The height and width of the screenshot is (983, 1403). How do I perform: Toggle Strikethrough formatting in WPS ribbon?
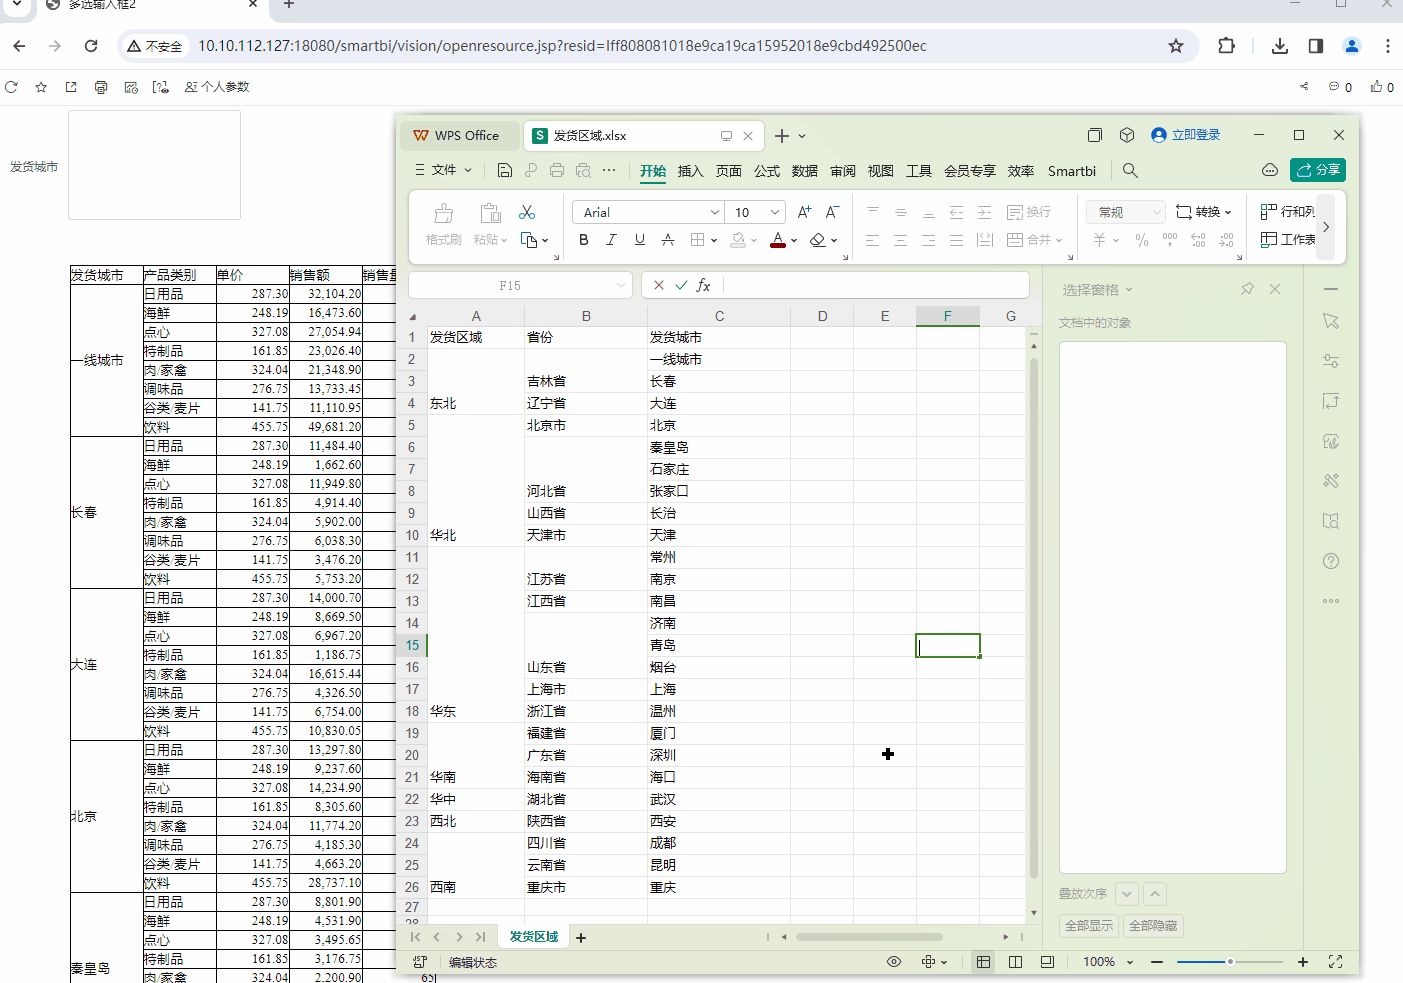[x=668, y=240]
